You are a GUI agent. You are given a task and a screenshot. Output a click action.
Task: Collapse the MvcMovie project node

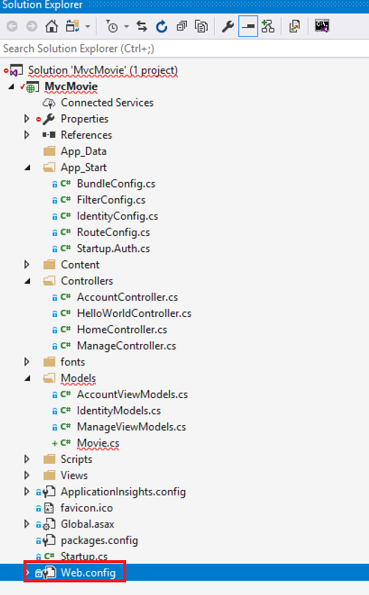[x=11, y=87]
